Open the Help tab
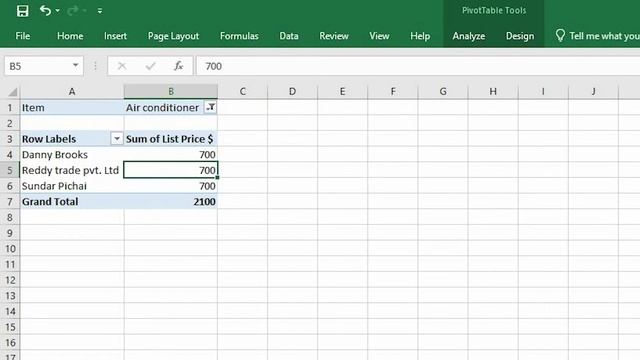Screen dimensions: 640x360 point(420,36)
